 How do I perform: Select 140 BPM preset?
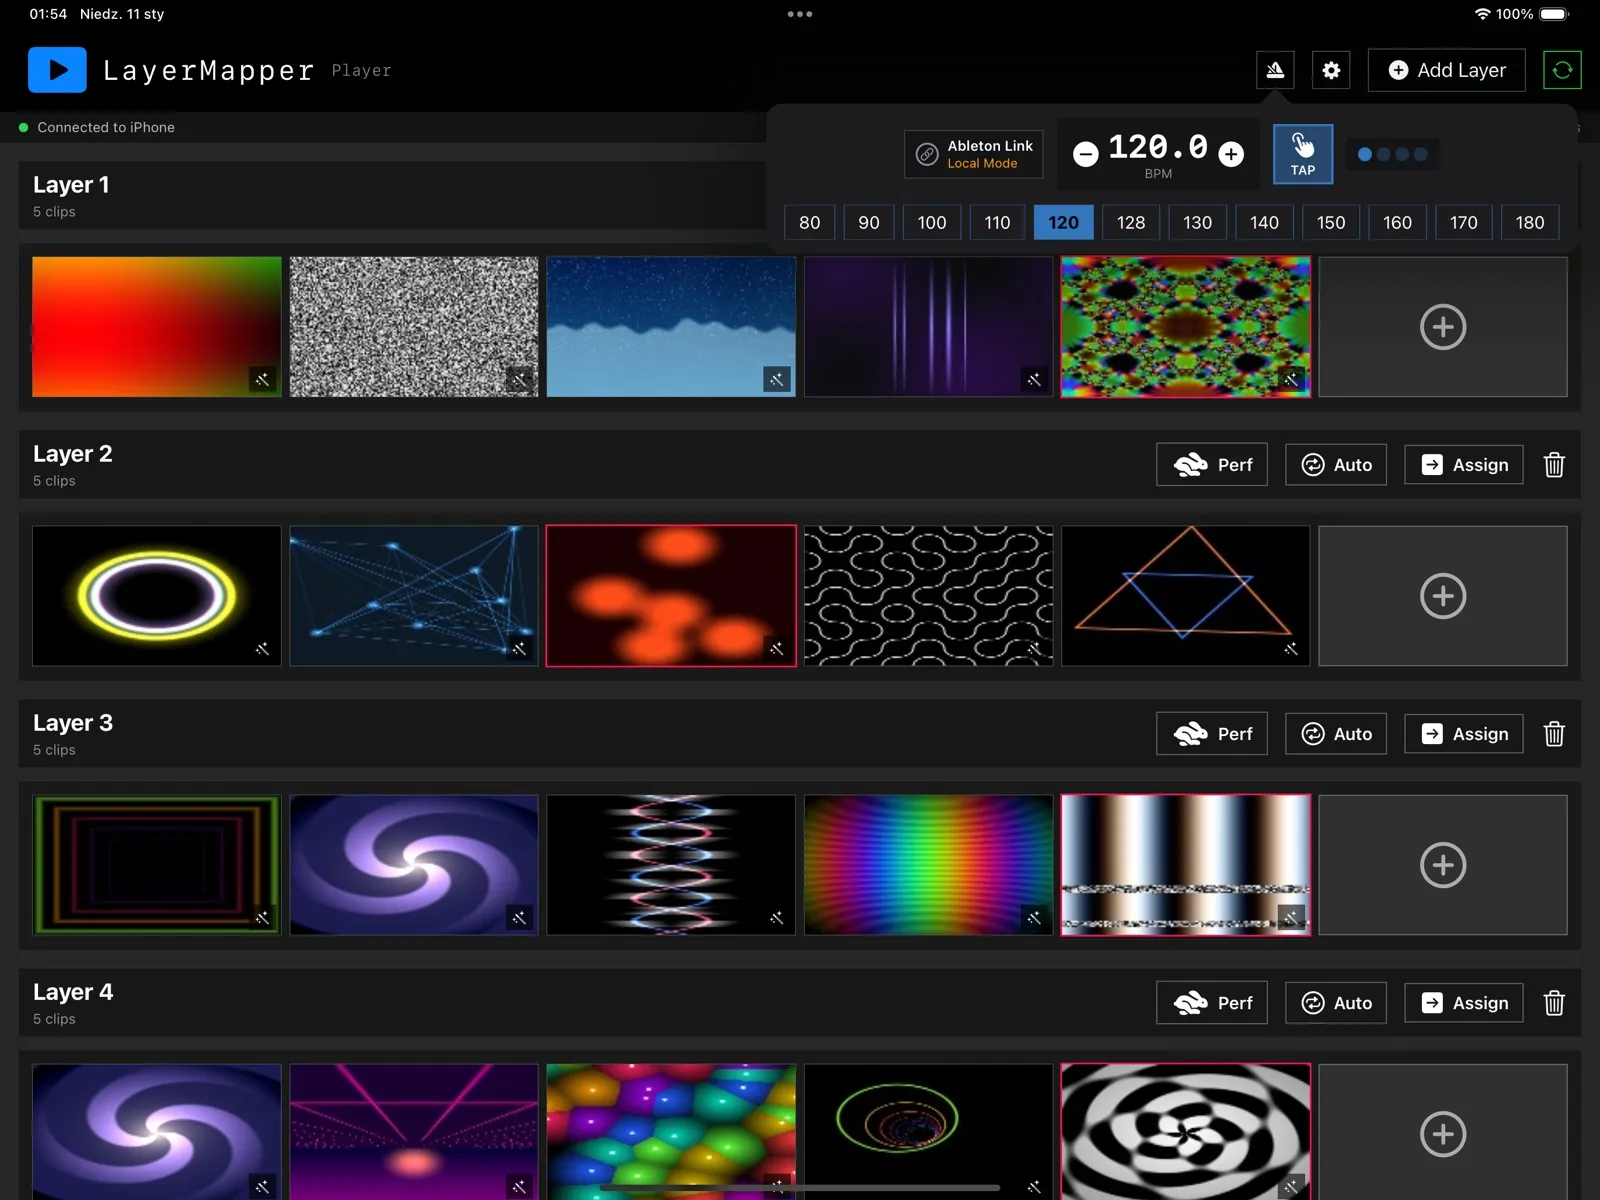1264,222
